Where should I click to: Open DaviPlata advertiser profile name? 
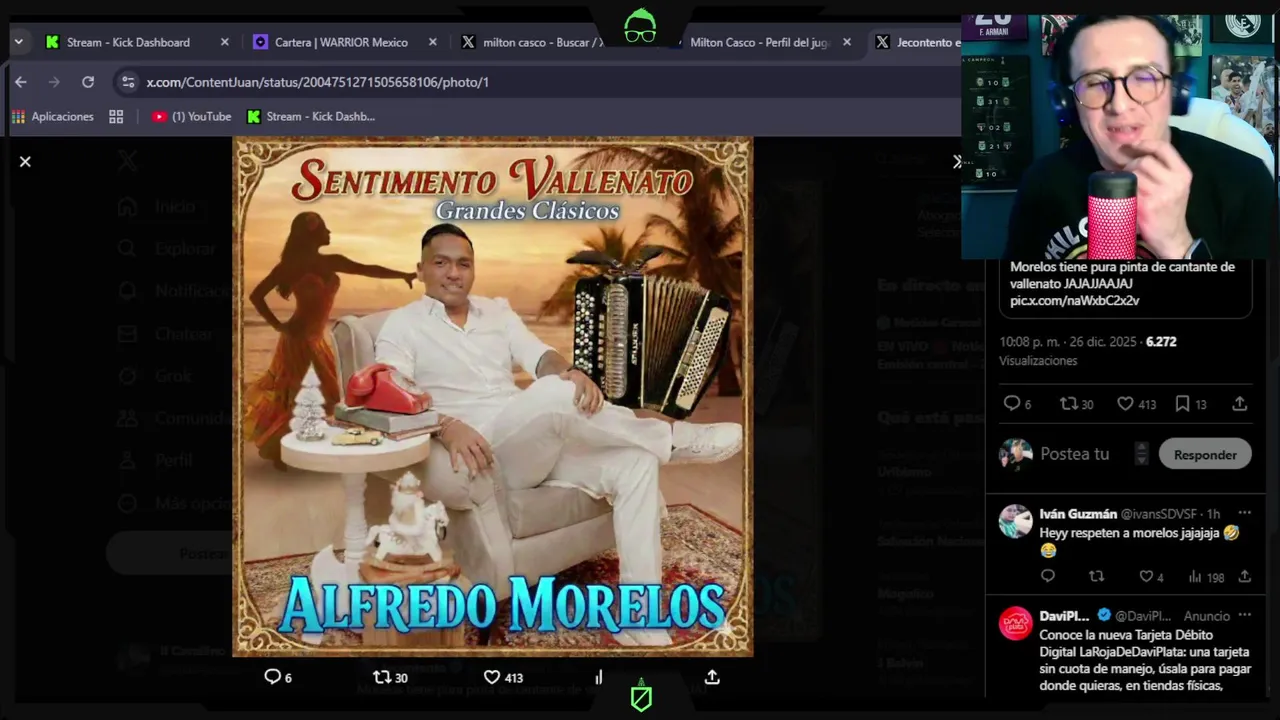(1064, 616)
